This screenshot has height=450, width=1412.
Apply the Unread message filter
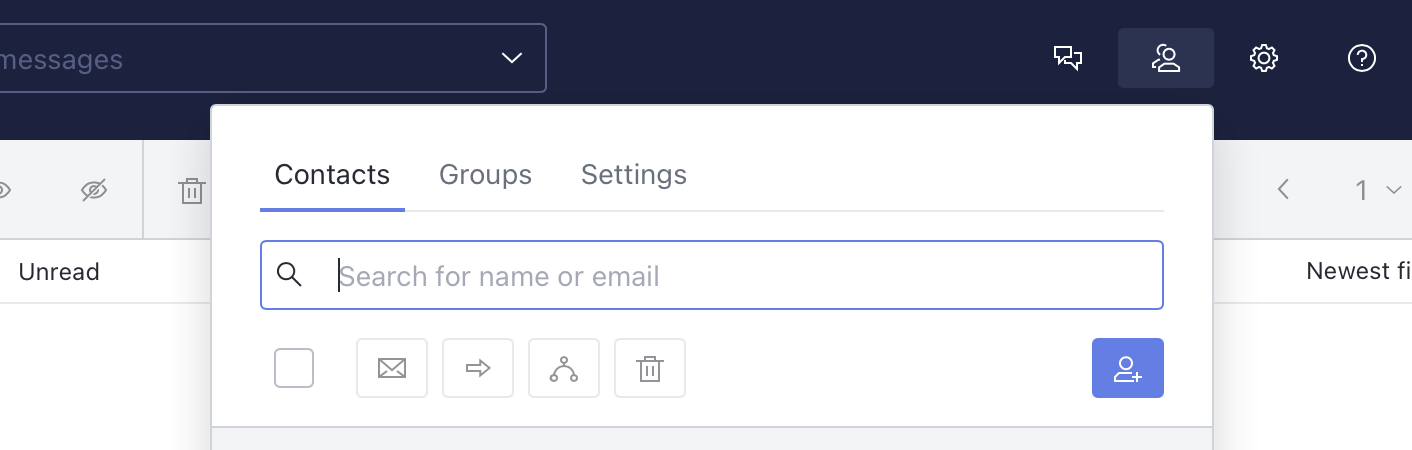pos(59,271)
